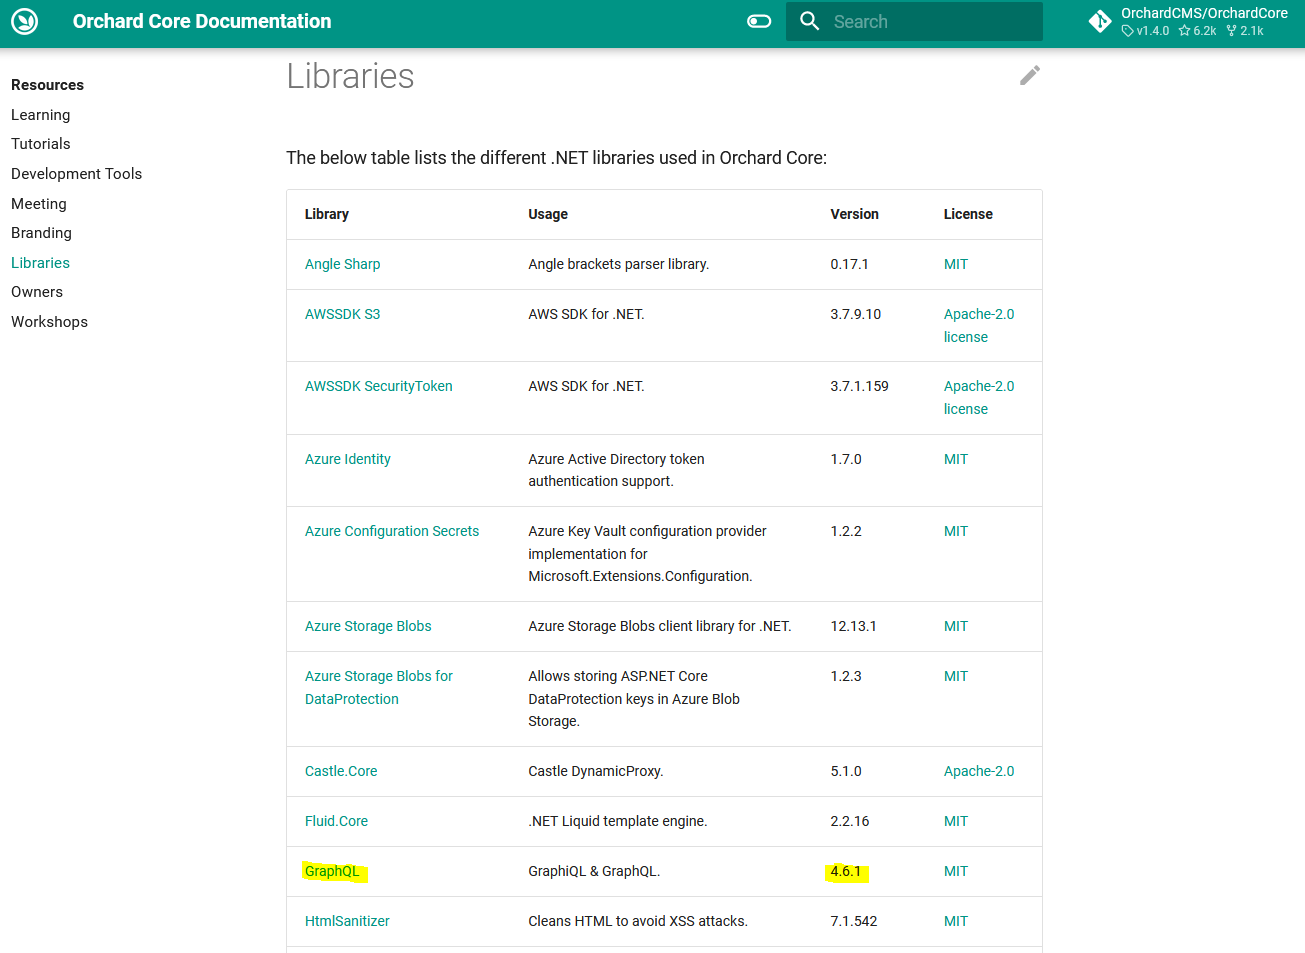This screenshot has width=1305, height=953.
Task: Open Apache-2.0 license for AWSSDK SecurityToken
Action: click(979, 397)
